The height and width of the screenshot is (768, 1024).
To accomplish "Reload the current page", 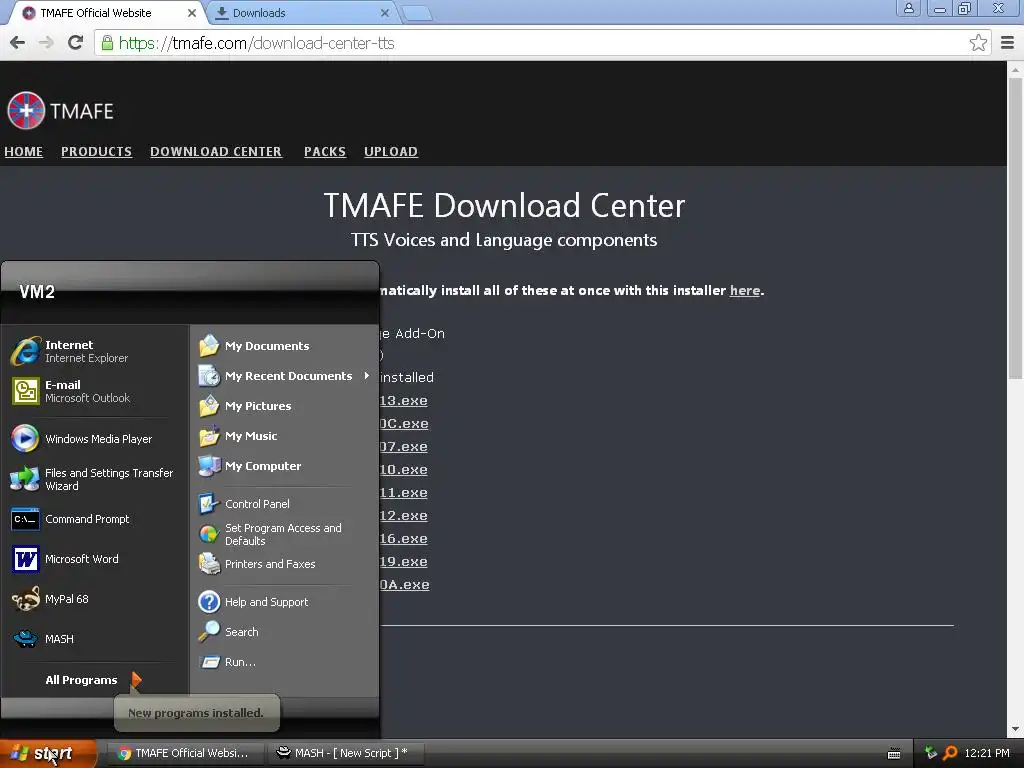I will [x=76, y=43].
